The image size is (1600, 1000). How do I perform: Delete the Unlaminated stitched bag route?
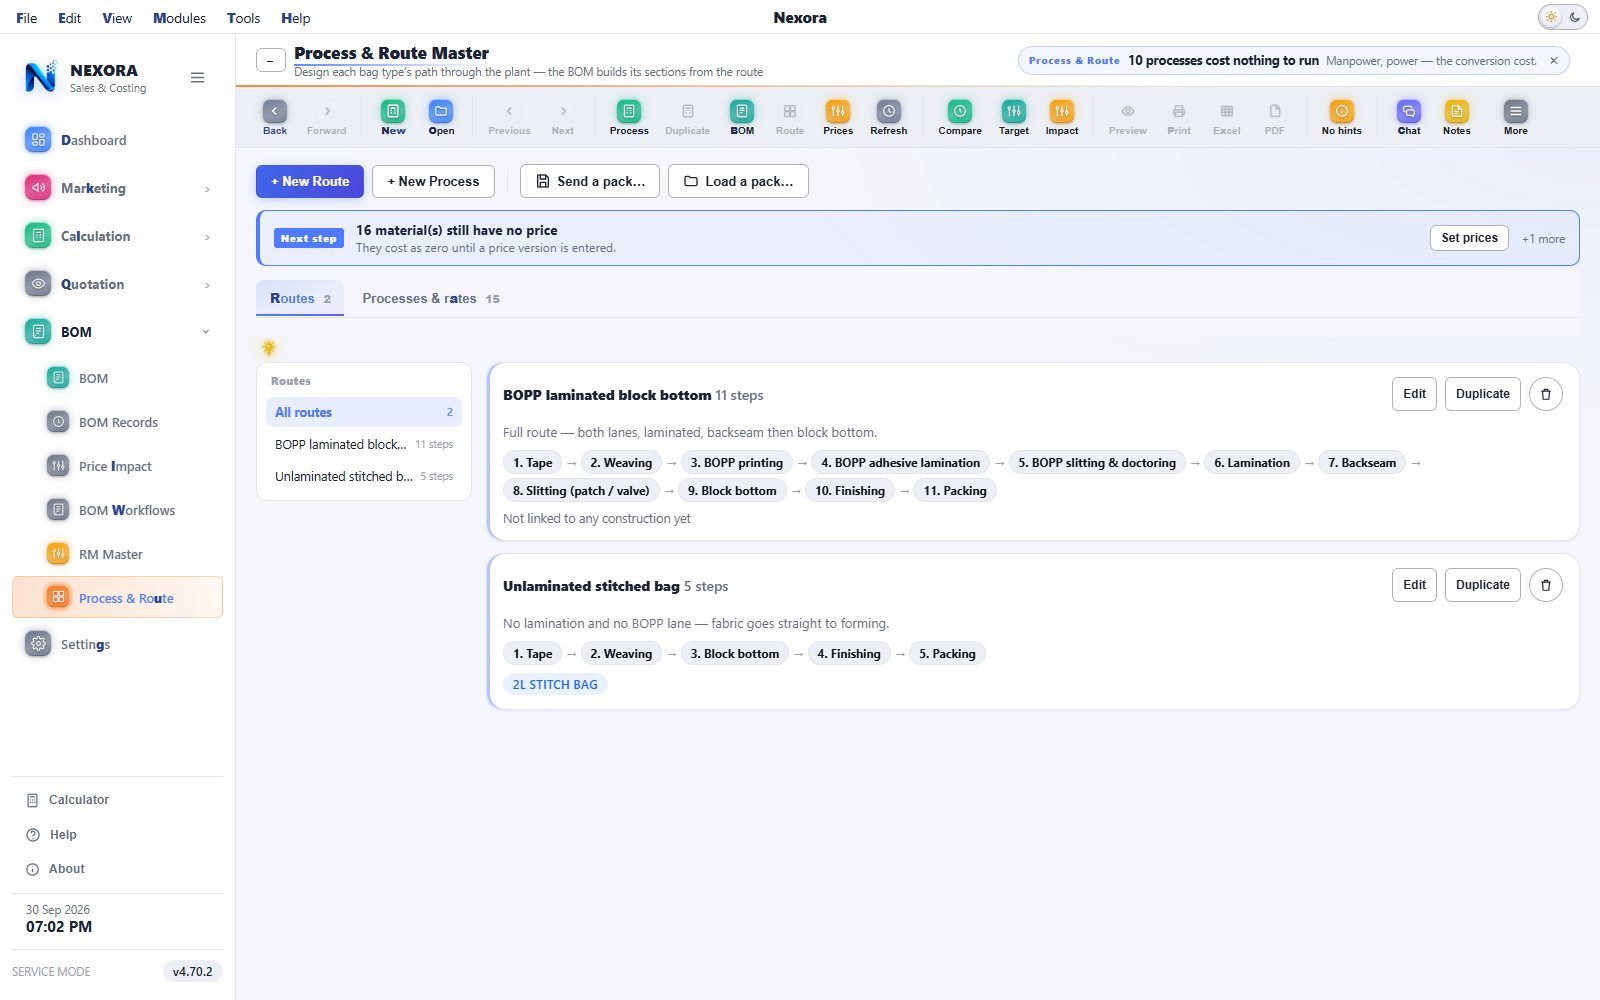pyautogui.click(x=1546, y=585)
